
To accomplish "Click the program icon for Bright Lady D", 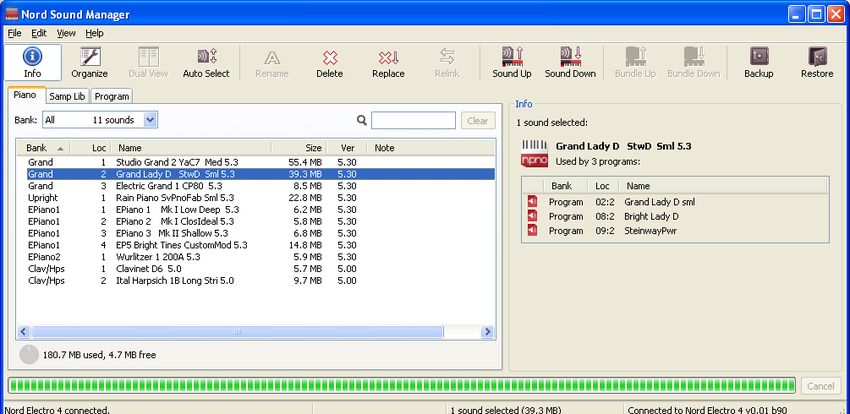I will click(532, 216).
